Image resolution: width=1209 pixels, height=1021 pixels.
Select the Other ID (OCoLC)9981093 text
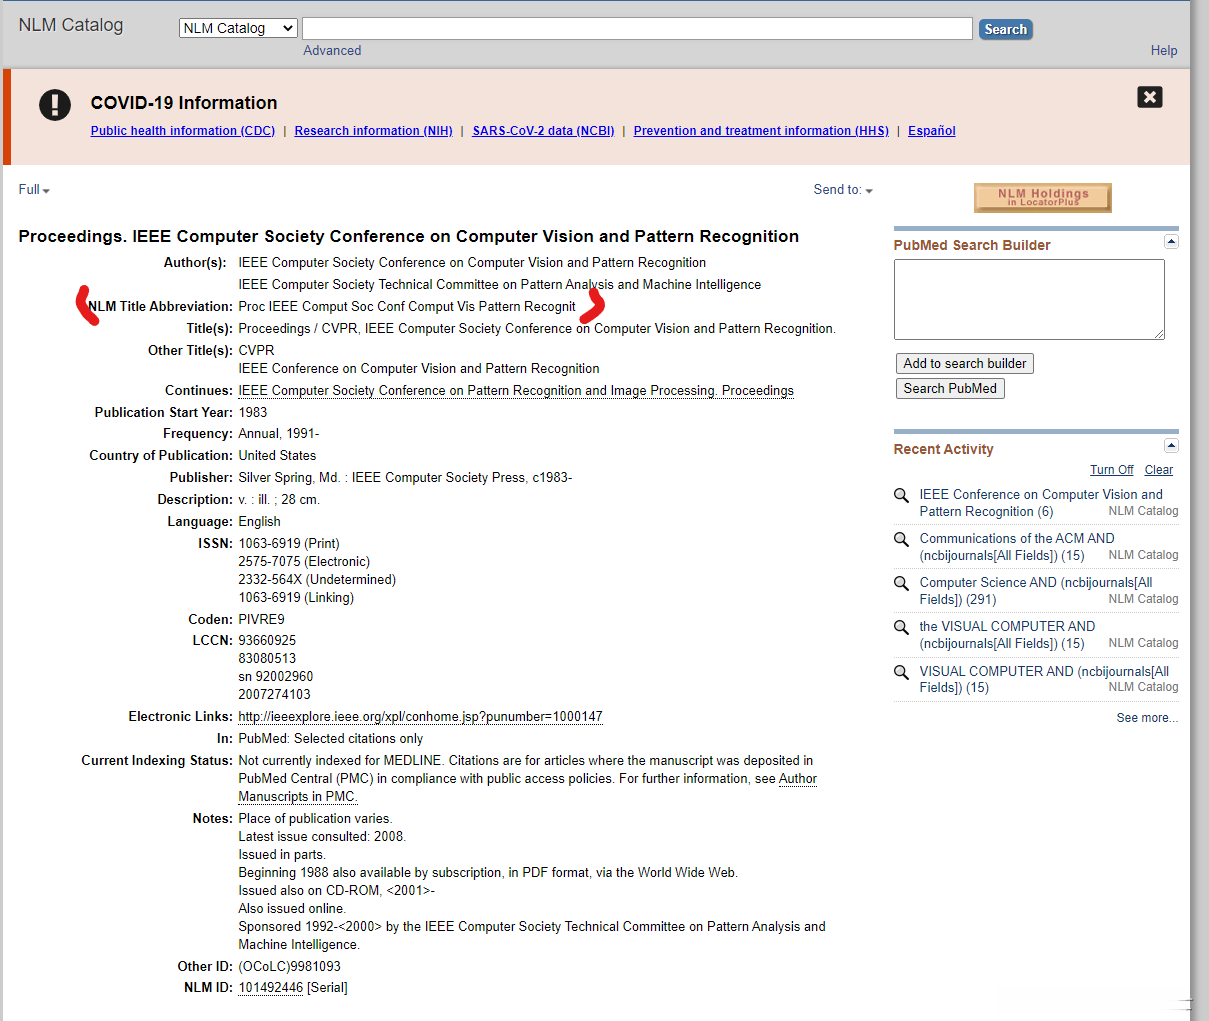point(289,967)
